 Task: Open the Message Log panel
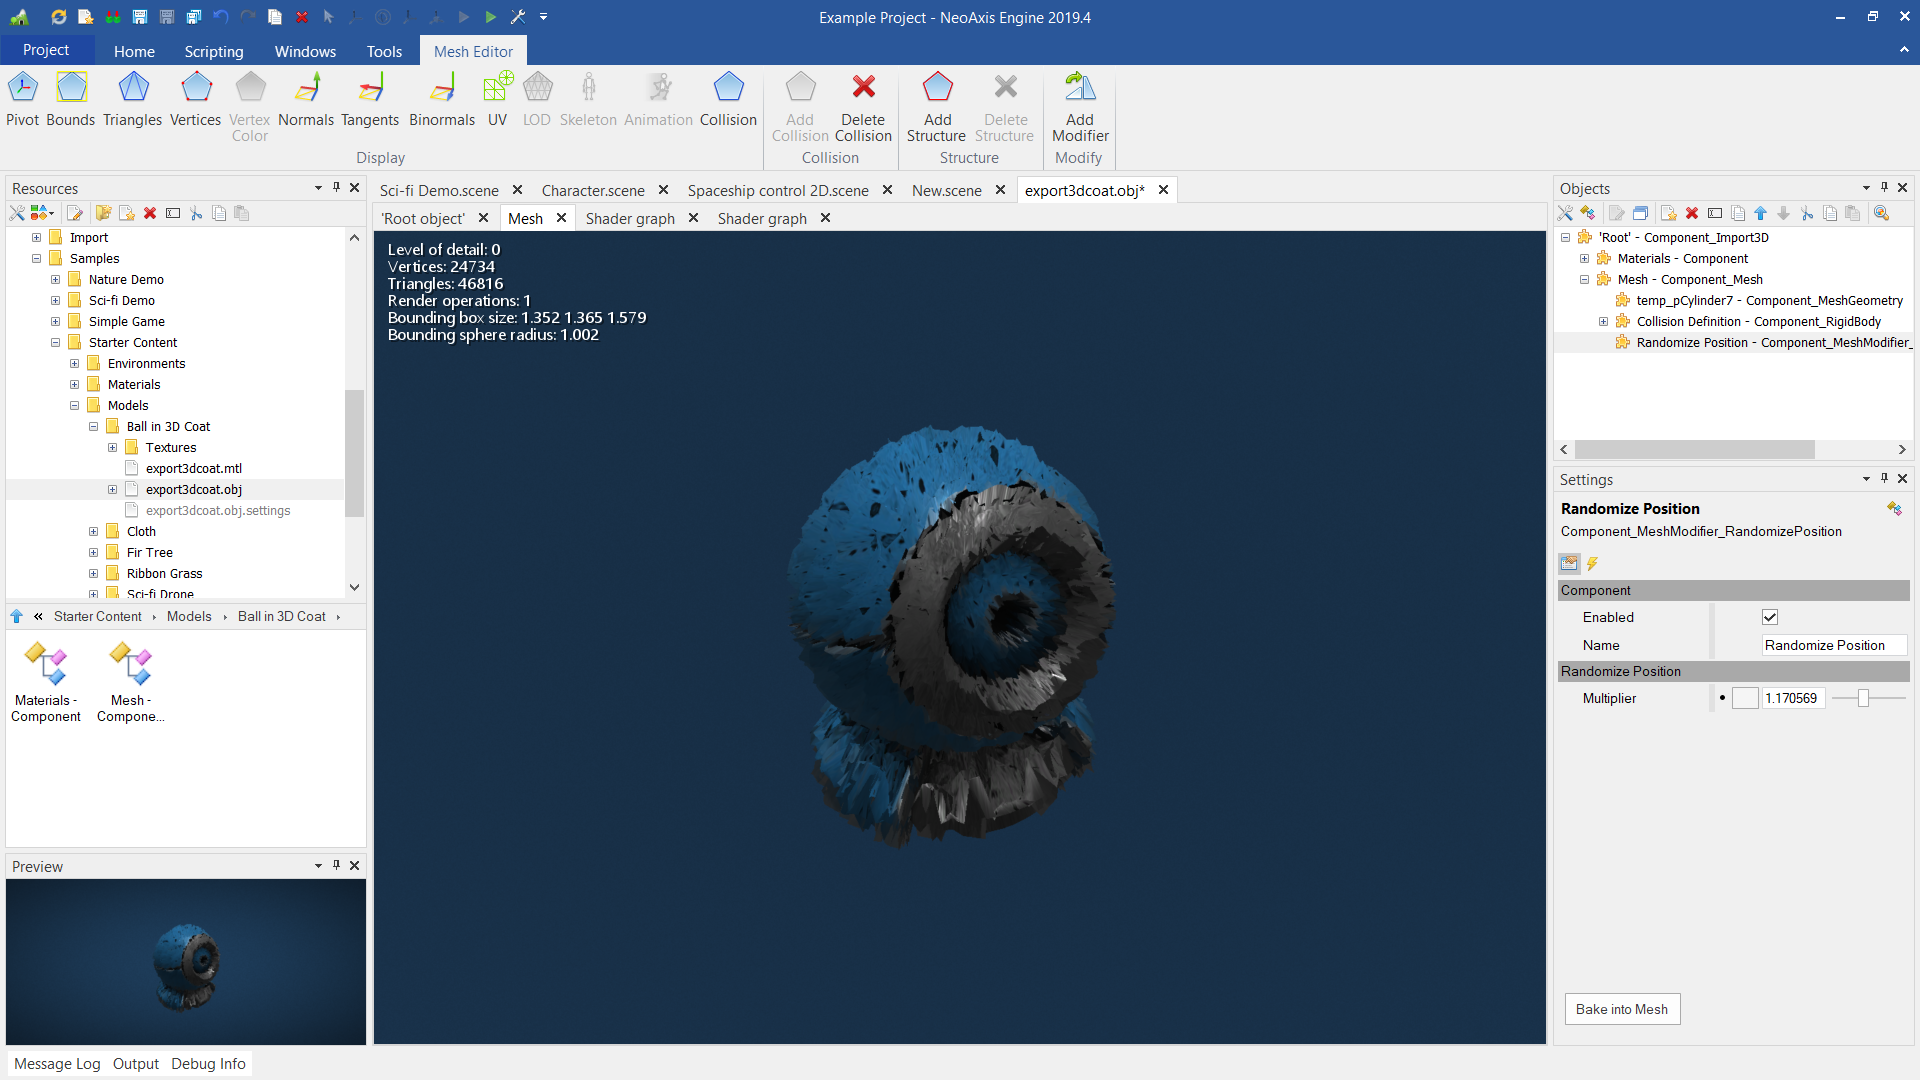57,1064
